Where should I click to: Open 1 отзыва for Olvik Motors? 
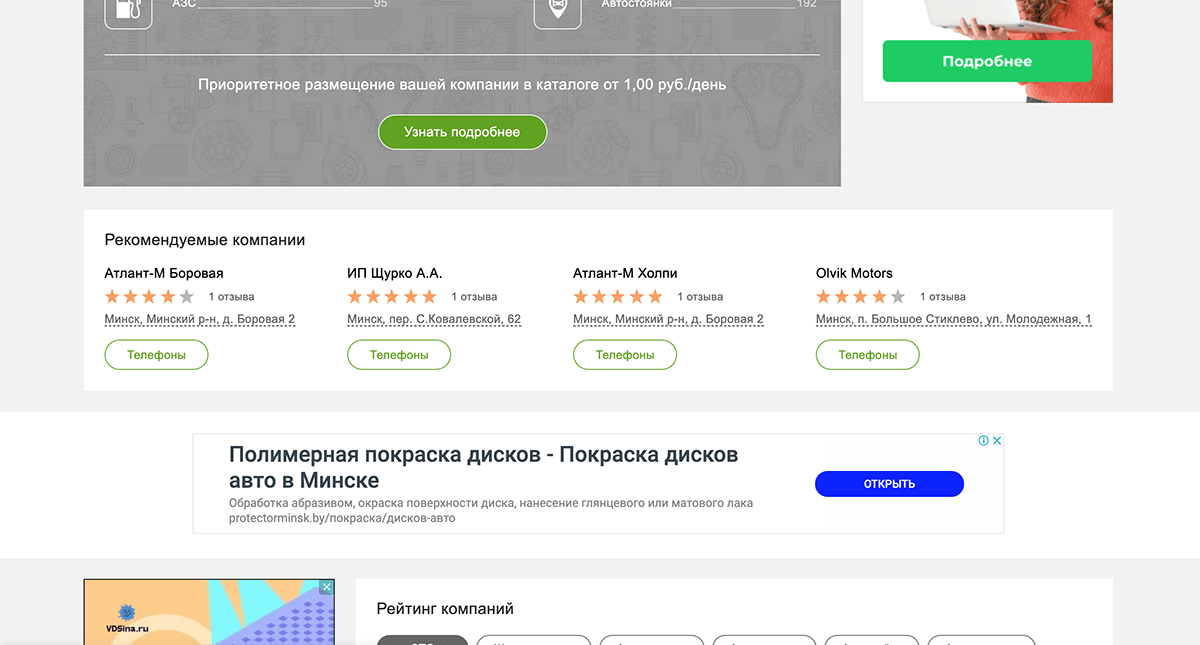[943, 297]
